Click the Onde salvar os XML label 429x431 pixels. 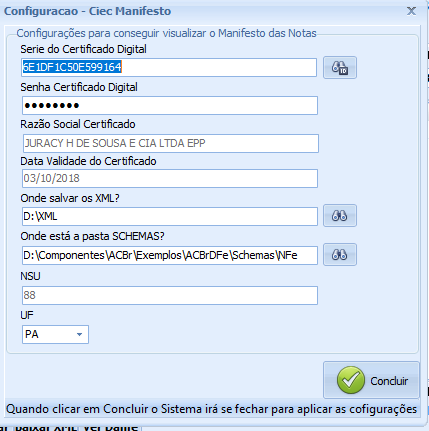(70, 198)
